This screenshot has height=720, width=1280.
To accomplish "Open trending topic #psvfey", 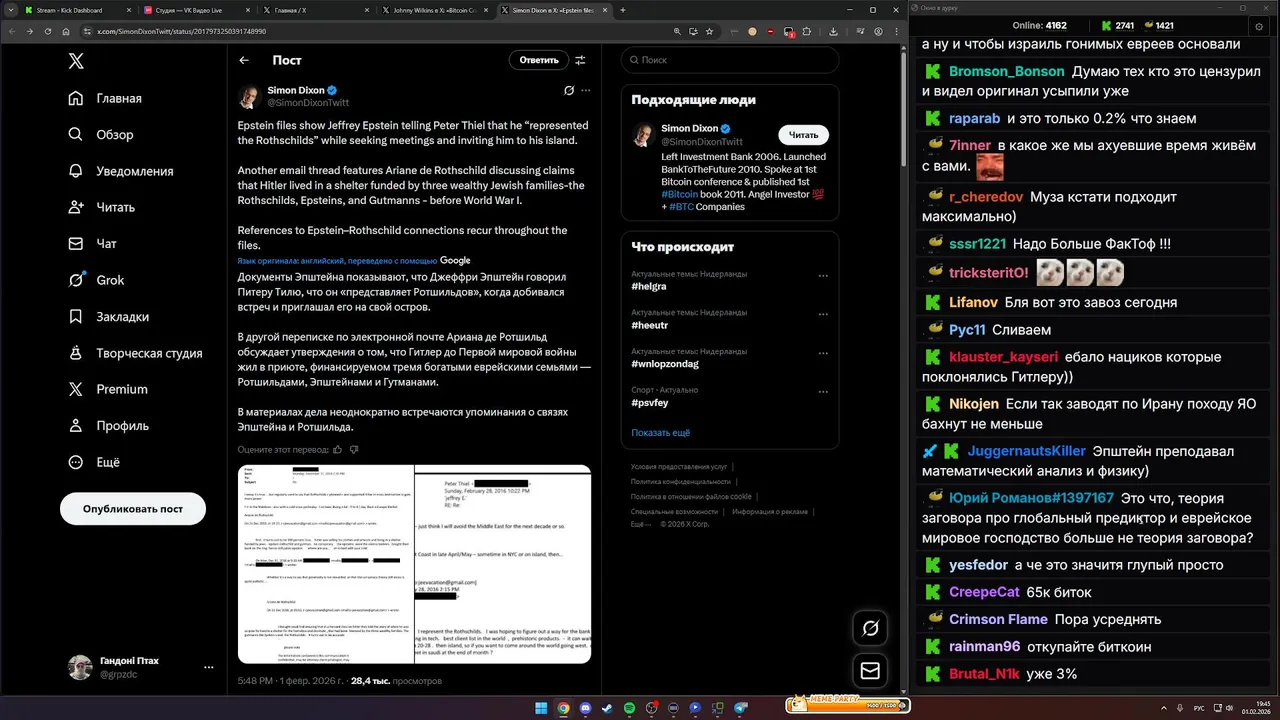I will [649, 403].
